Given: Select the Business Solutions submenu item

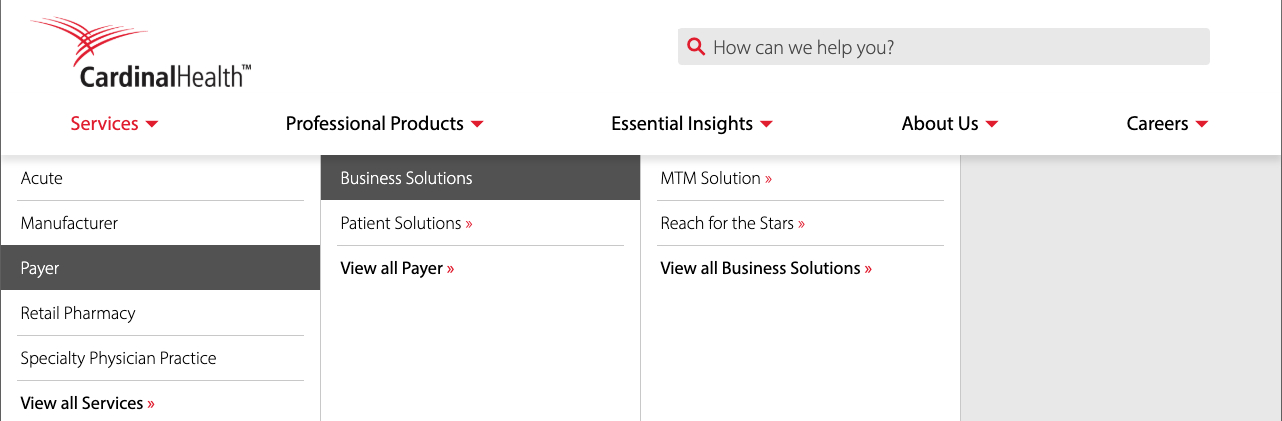Looking at the screenshot, I should click(x=406, y=178).
